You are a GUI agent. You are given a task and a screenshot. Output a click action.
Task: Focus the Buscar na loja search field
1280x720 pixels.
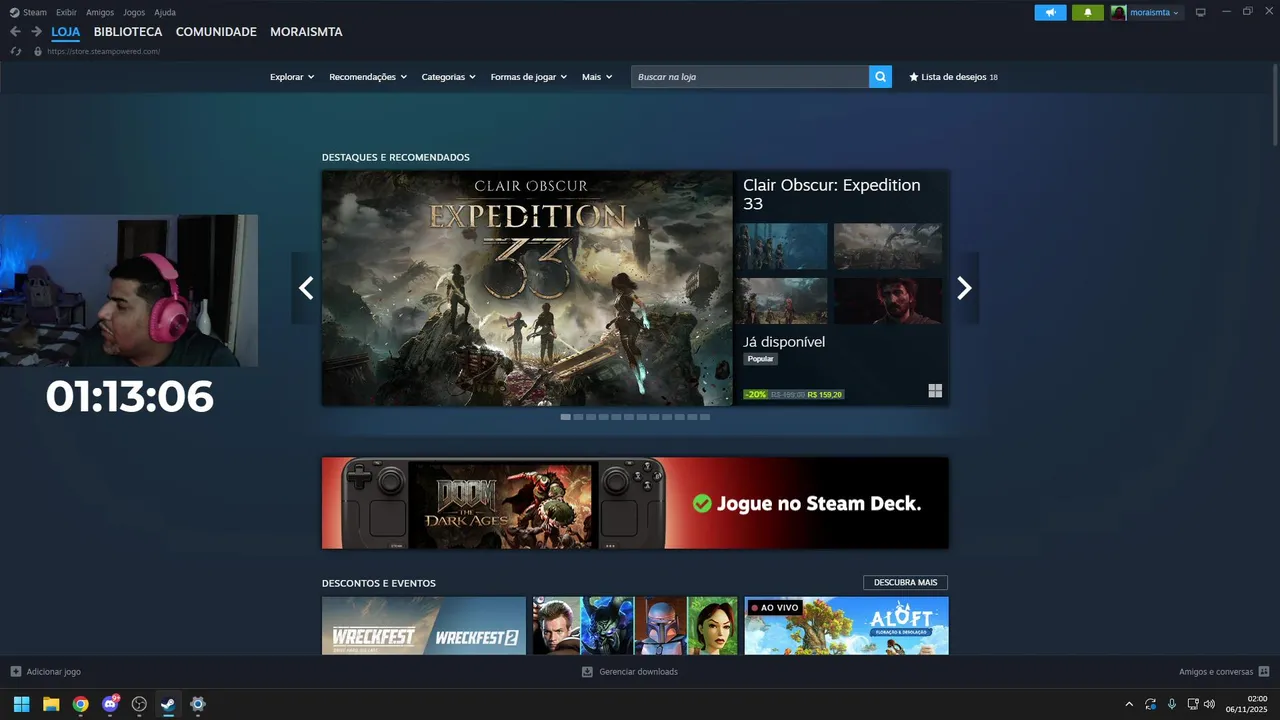coord(750,77)
